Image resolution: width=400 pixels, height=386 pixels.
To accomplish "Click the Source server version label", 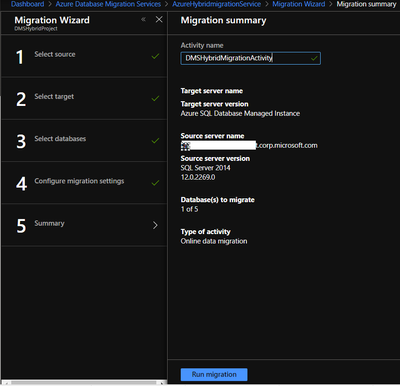I will pyautogui.click(x=215, y=158).
